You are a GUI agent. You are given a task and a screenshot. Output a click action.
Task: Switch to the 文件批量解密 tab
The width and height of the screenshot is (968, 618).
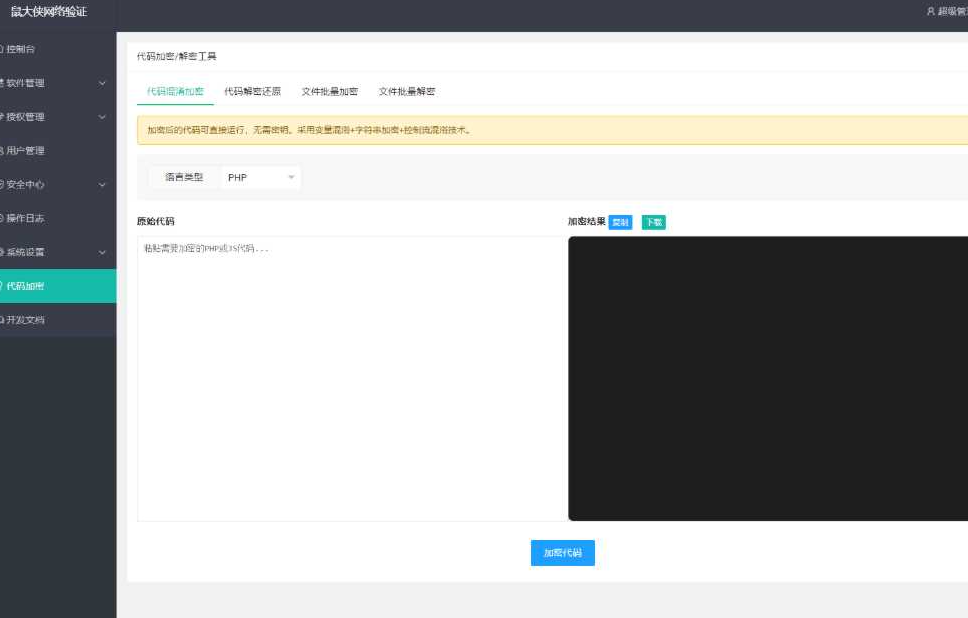[x=407, y=91]
